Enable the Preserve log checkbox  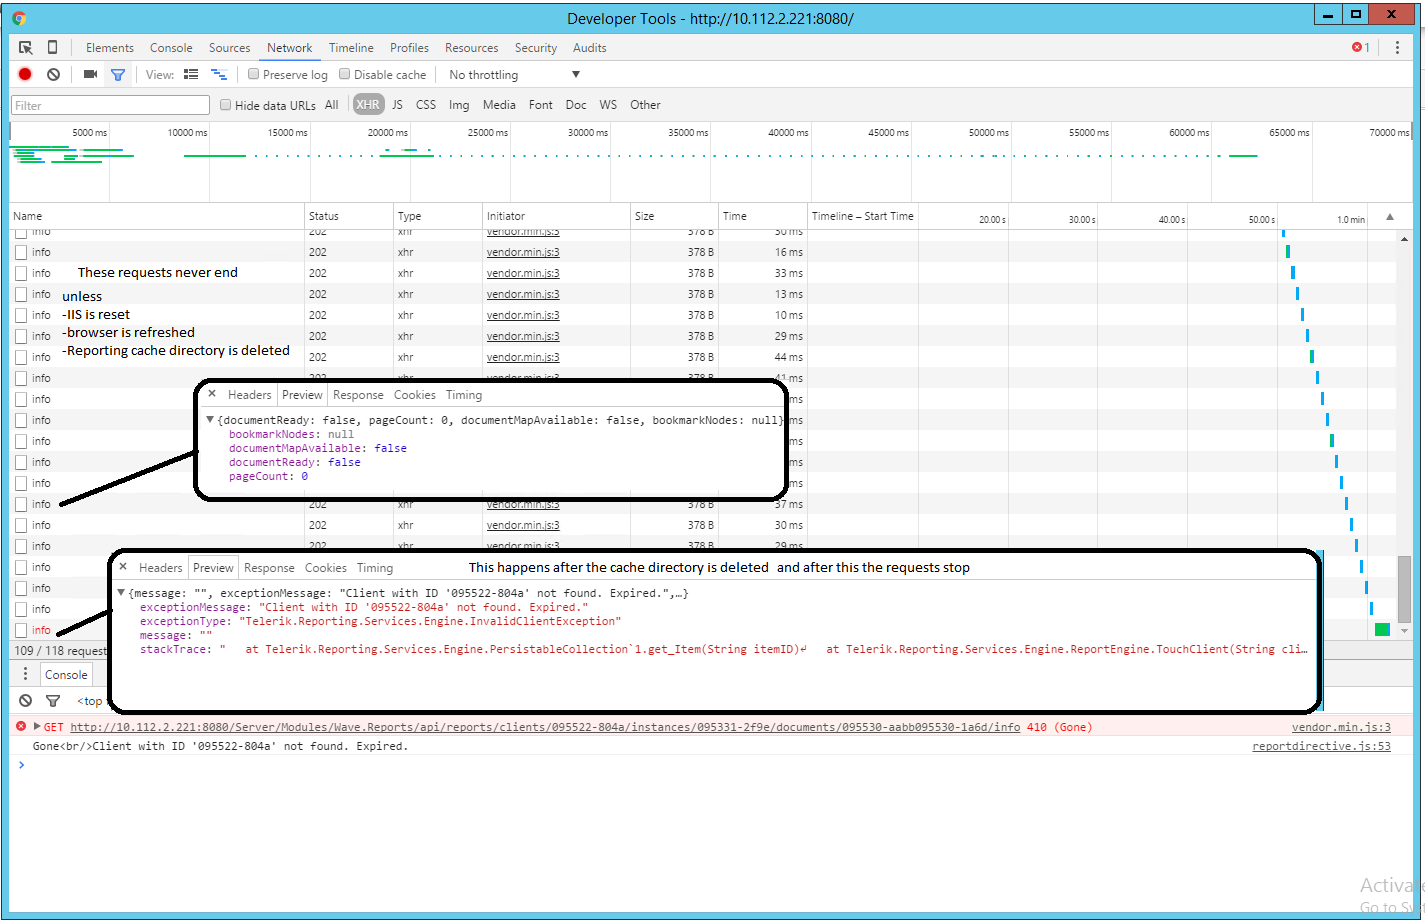254,74
